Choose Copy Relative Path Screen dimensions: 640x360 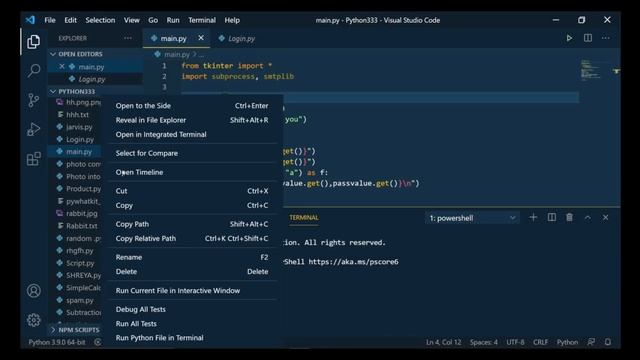coord(192,238)
